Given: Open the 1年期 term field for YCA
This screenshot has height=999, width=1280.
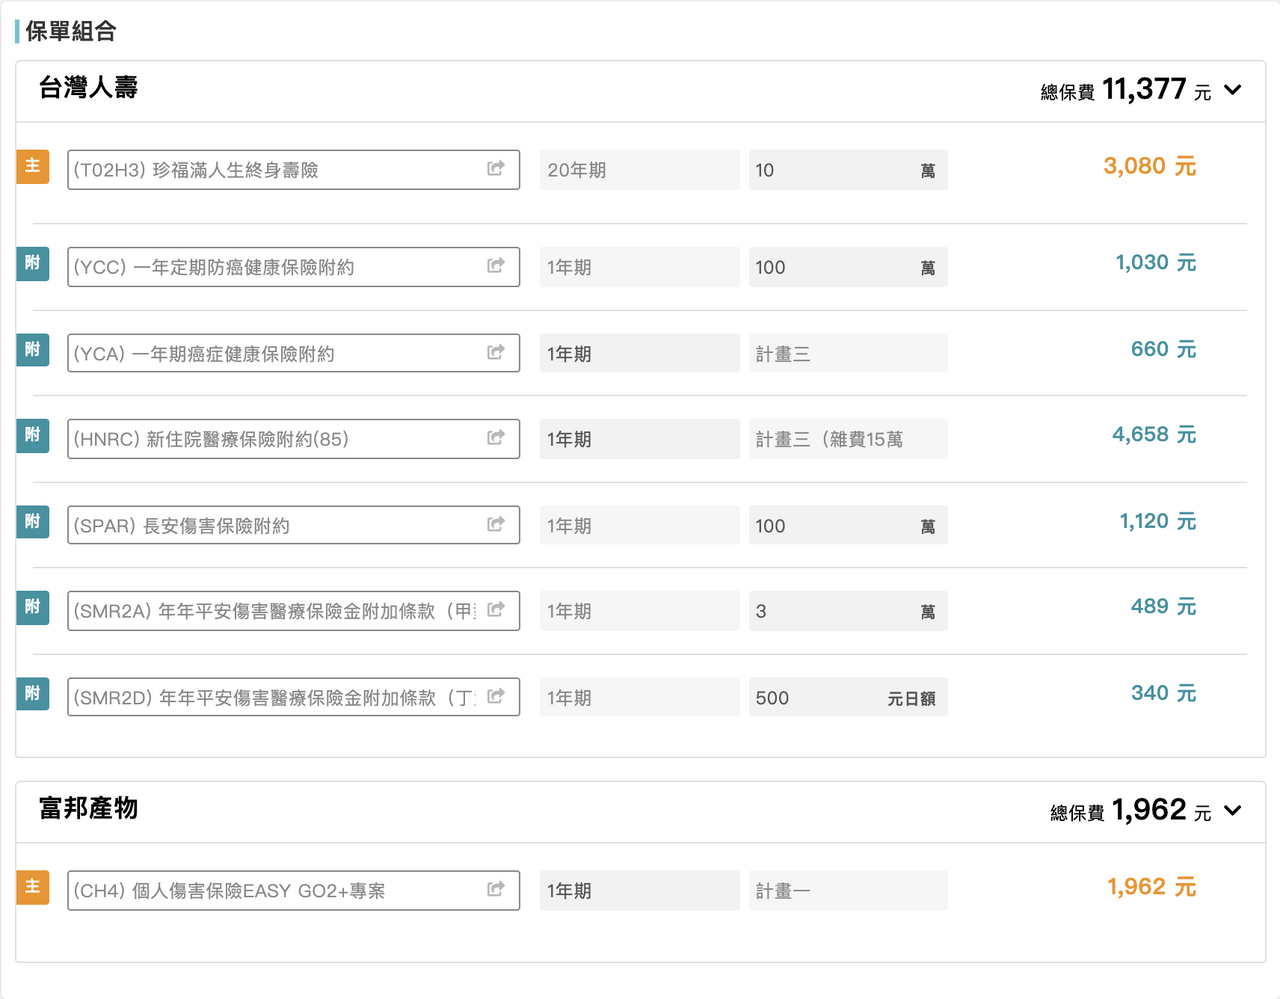Looking at the screenshot, I should click(640, 353).
